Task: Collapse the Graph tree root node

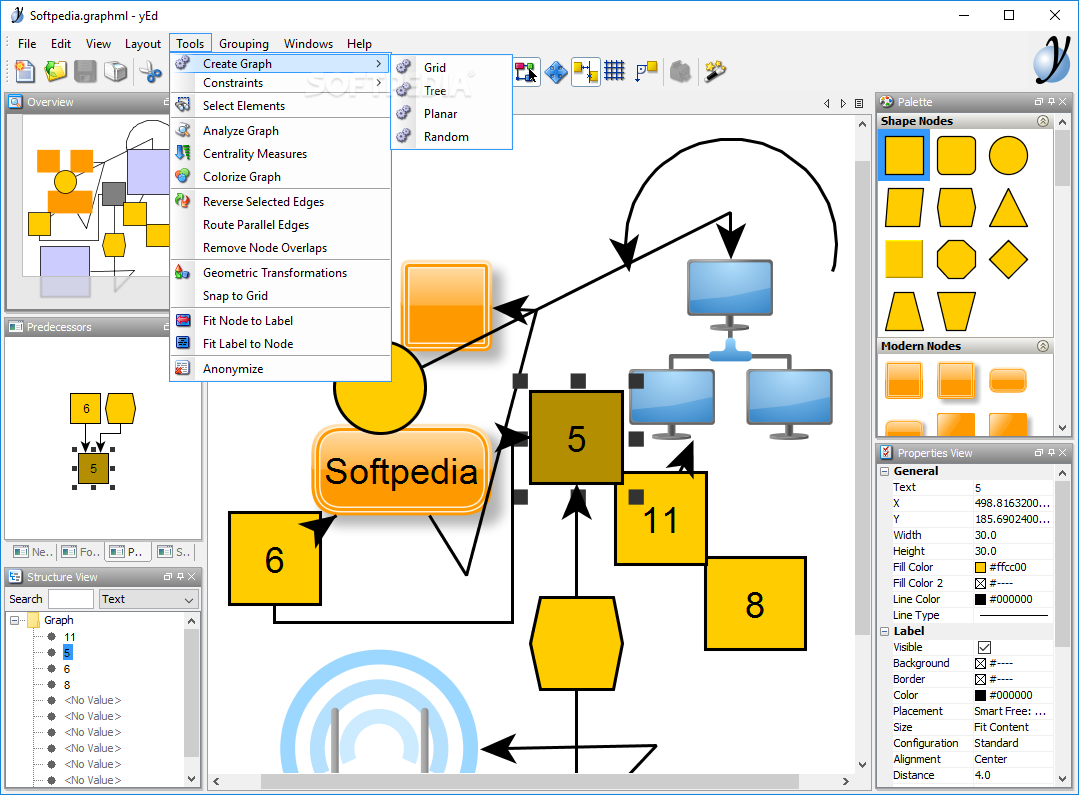Action: tap(14, 620)
